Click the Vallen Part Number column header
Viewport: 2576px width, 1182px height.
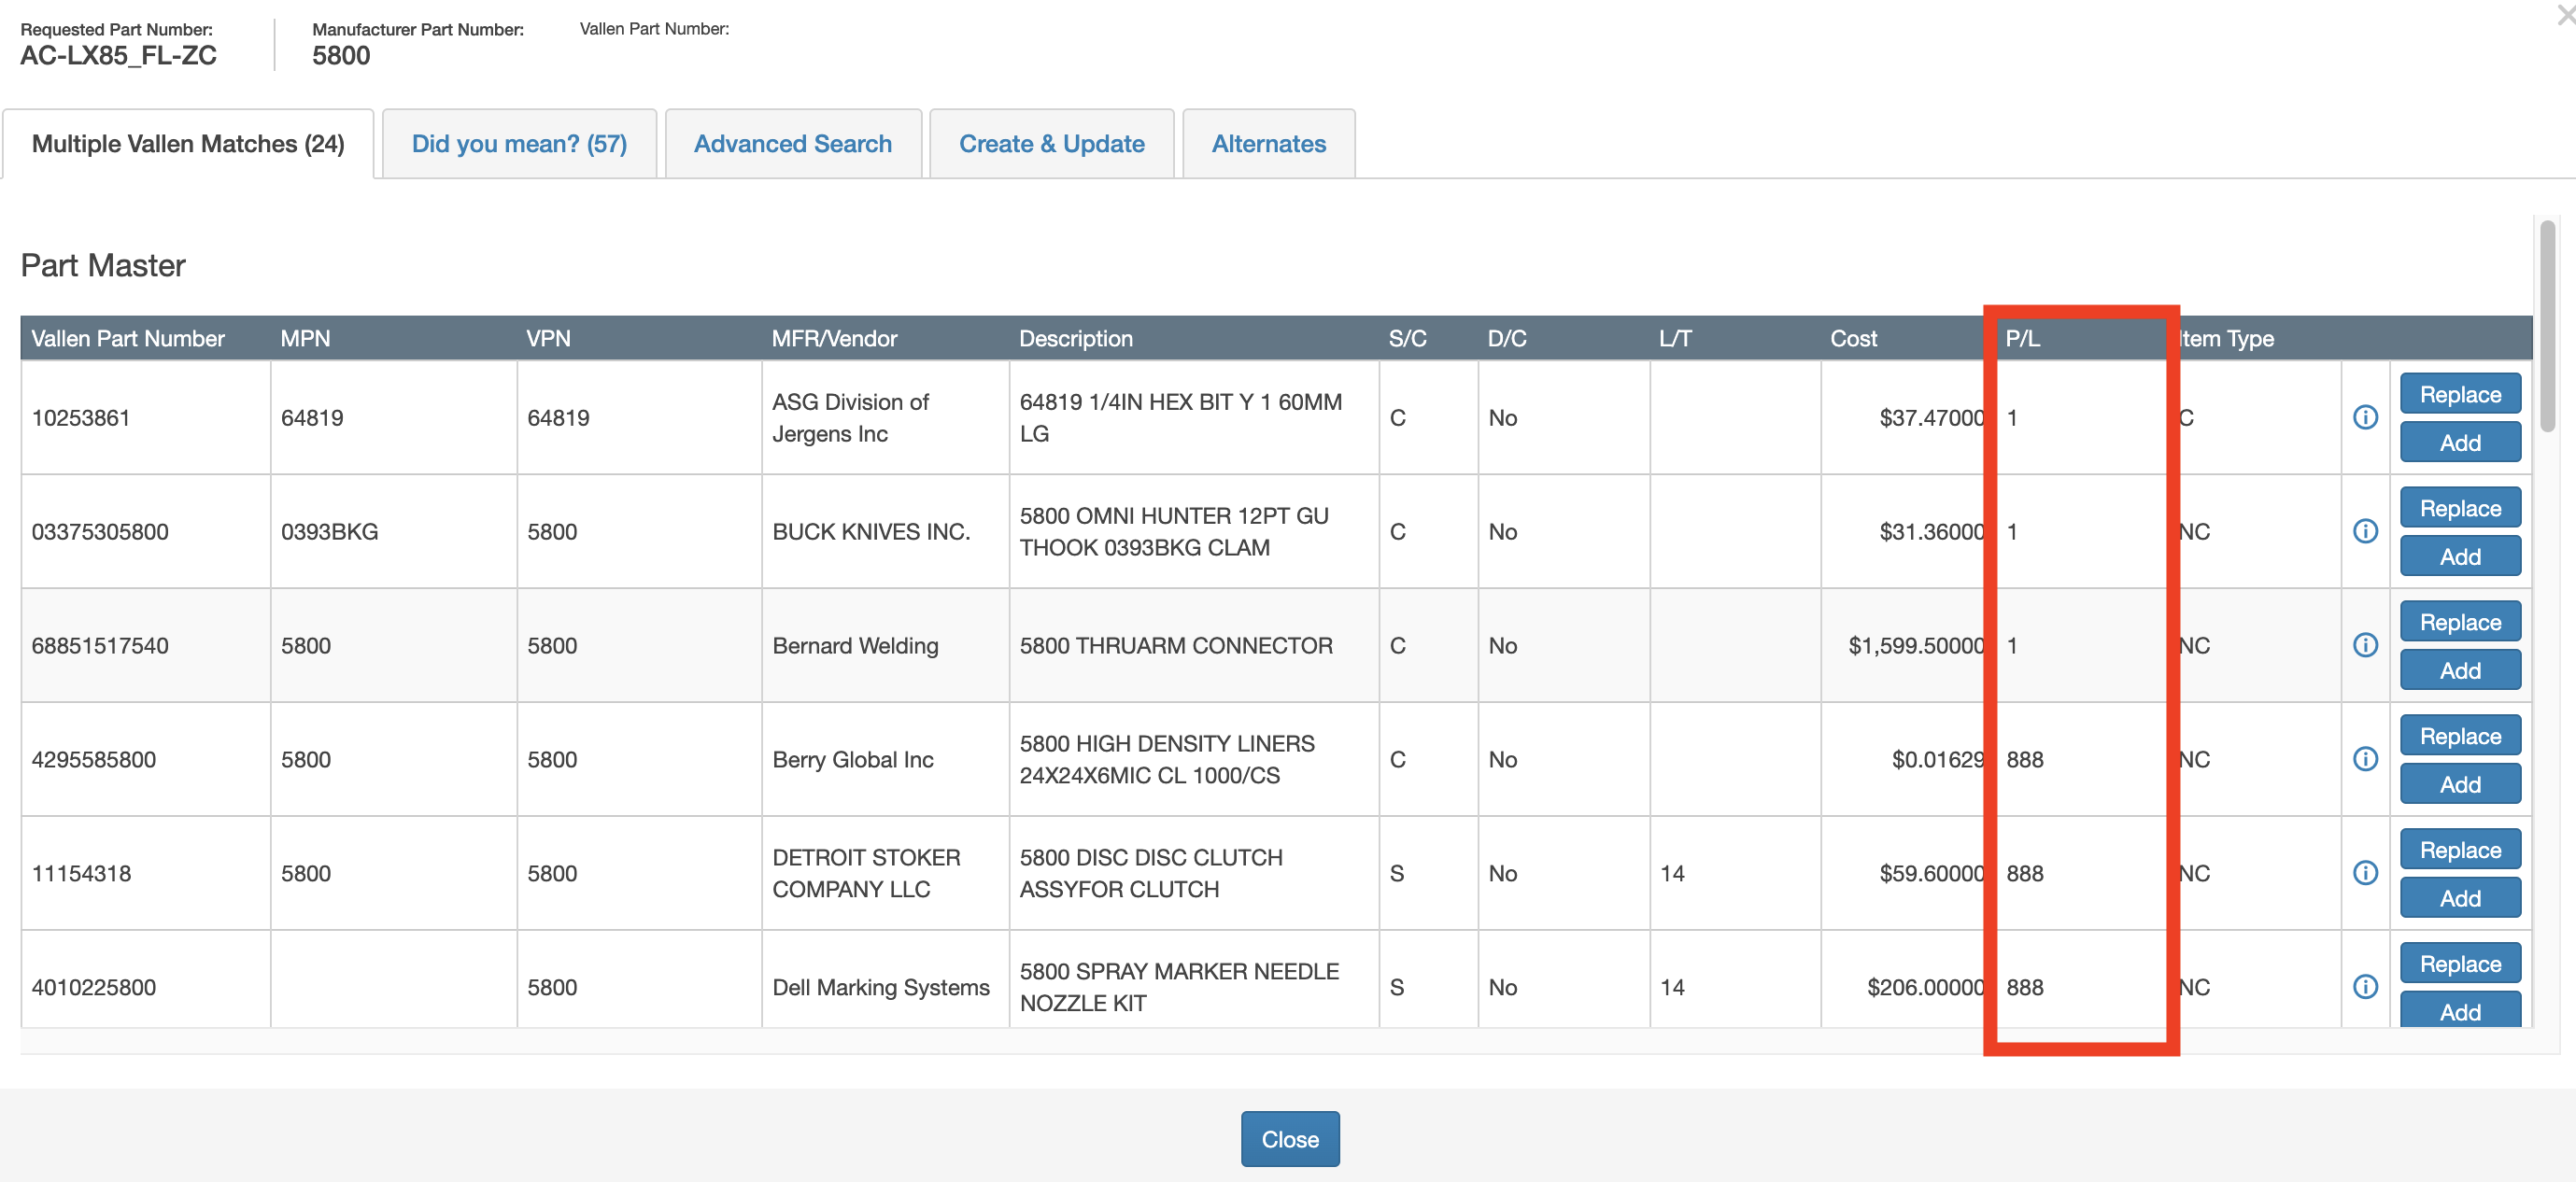point(128,339)
